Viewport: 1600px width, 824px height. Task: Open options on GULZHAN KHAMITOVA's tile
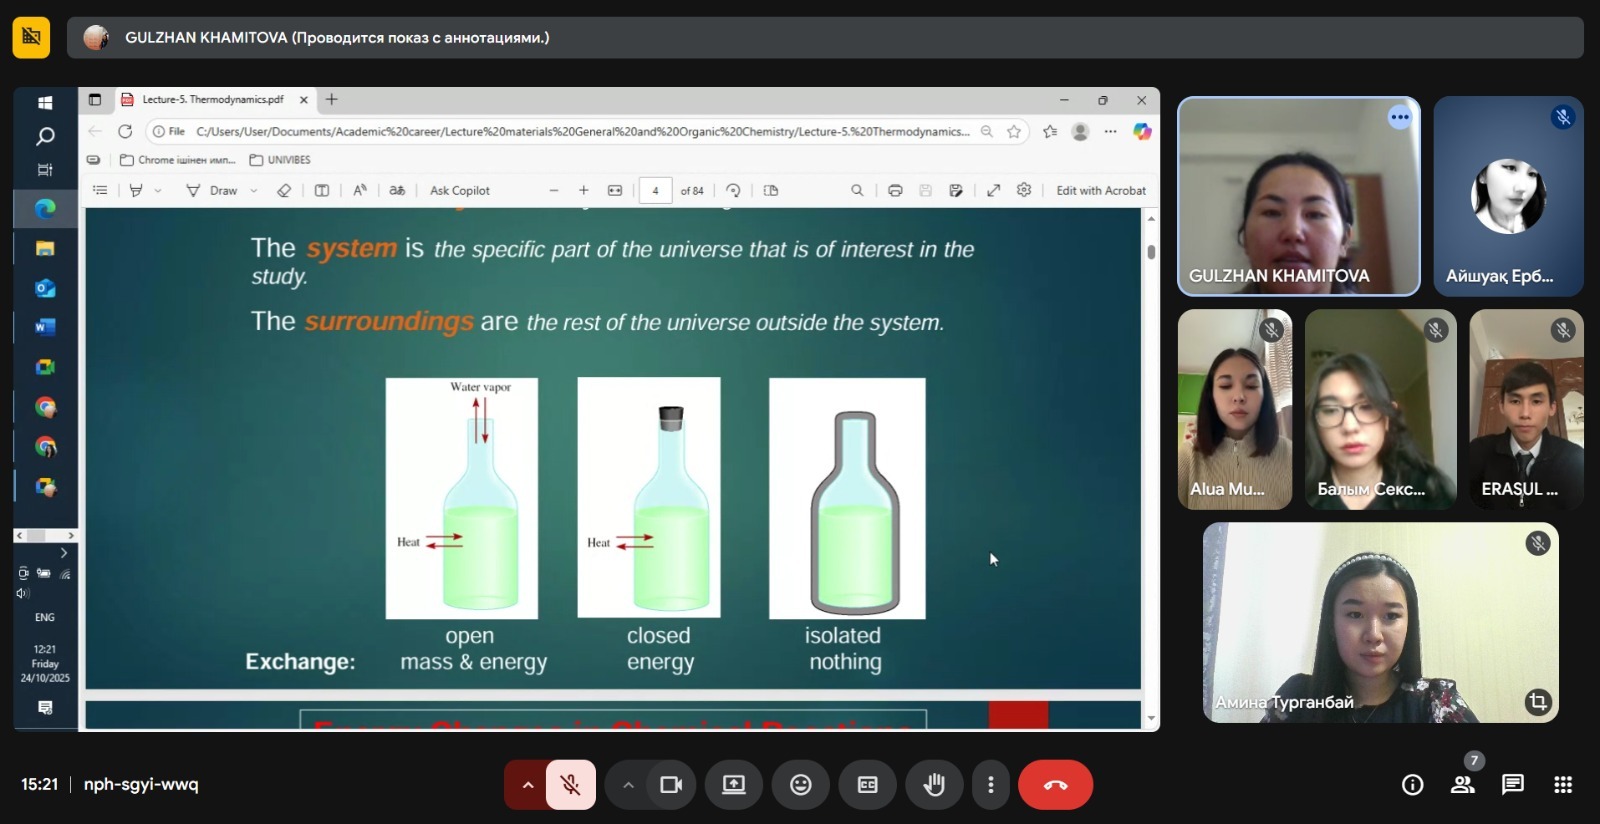pyautogui.click(x=1399, y=117)
